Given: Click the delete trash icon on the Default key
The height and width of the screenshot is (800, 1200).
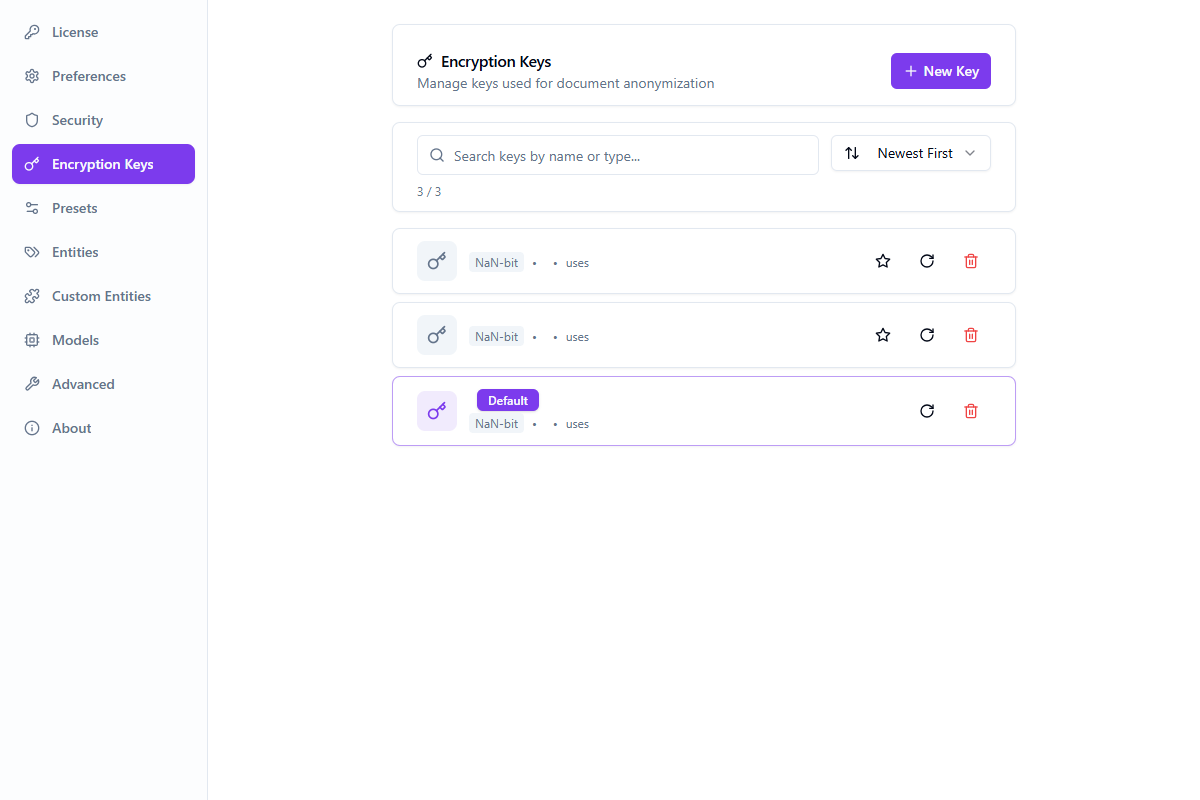Looking at the screenshot, I should tap(970, 411).
